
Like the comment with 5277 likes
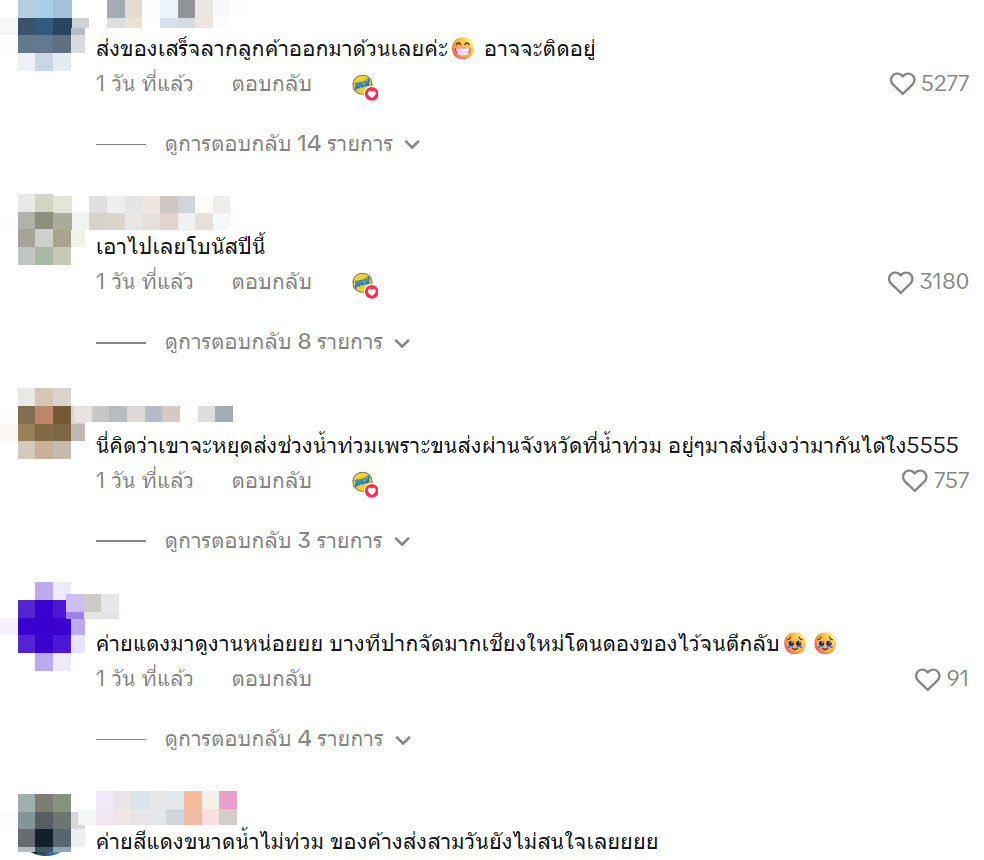[x=902, y=83]
